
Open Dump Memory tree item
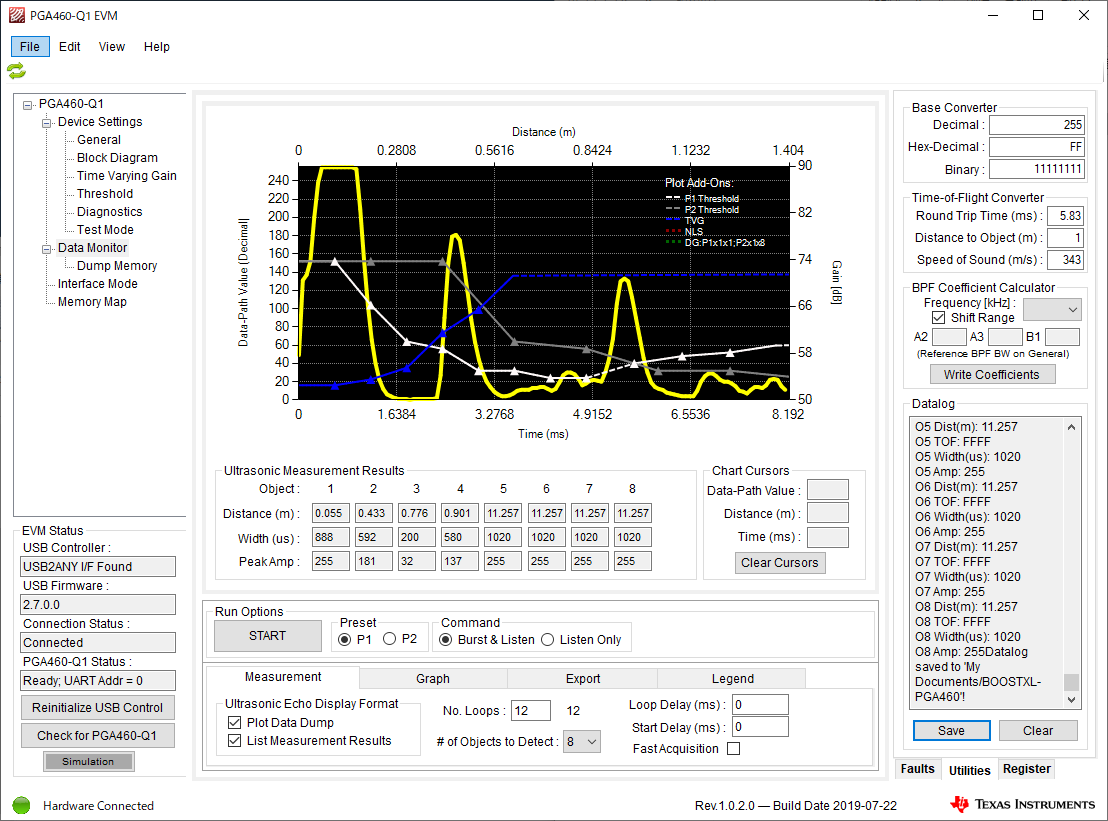(x=117, y=266)
